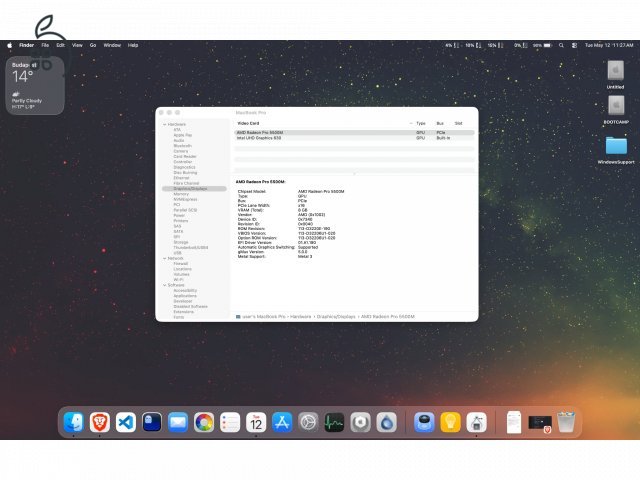Select Graphics/Displays in the sidebar
Viewport: 640px width, 480px height.
coord(194,189)
